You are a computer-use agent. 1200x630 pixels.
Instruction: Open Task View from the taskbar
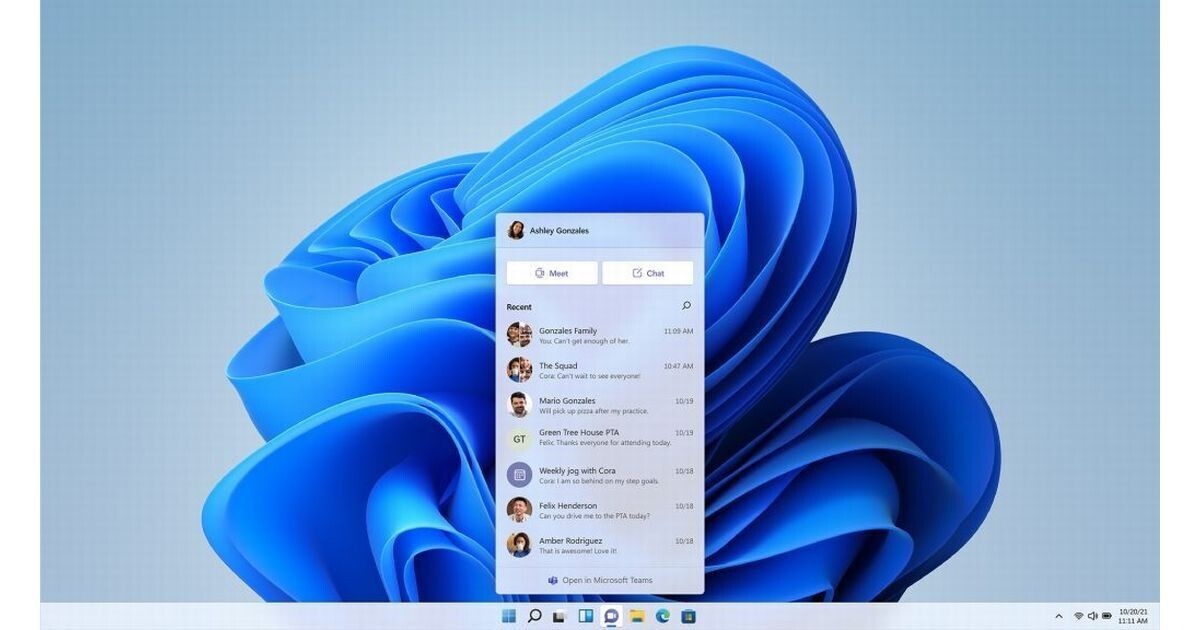click(560, 616)
